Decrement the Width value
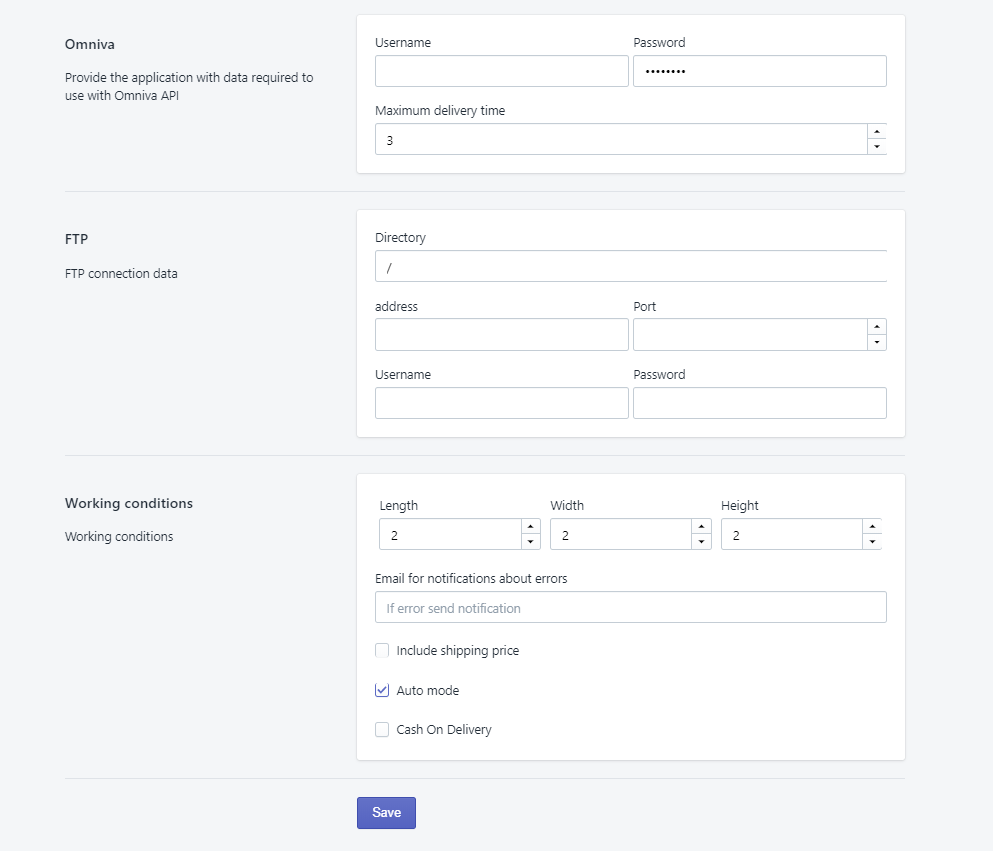 (x=702, y=542)
